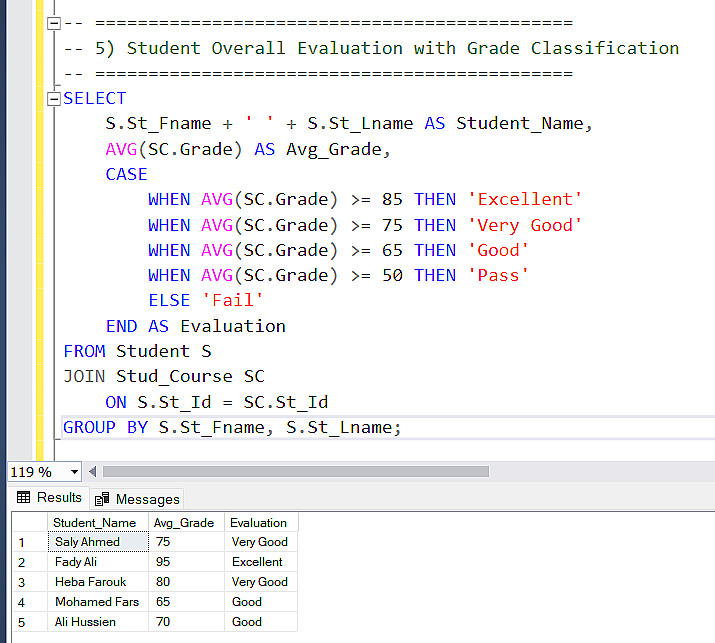Viewport: 715px width, 643px height.
Task: Select the Student_Name column header
Action: 98,523
